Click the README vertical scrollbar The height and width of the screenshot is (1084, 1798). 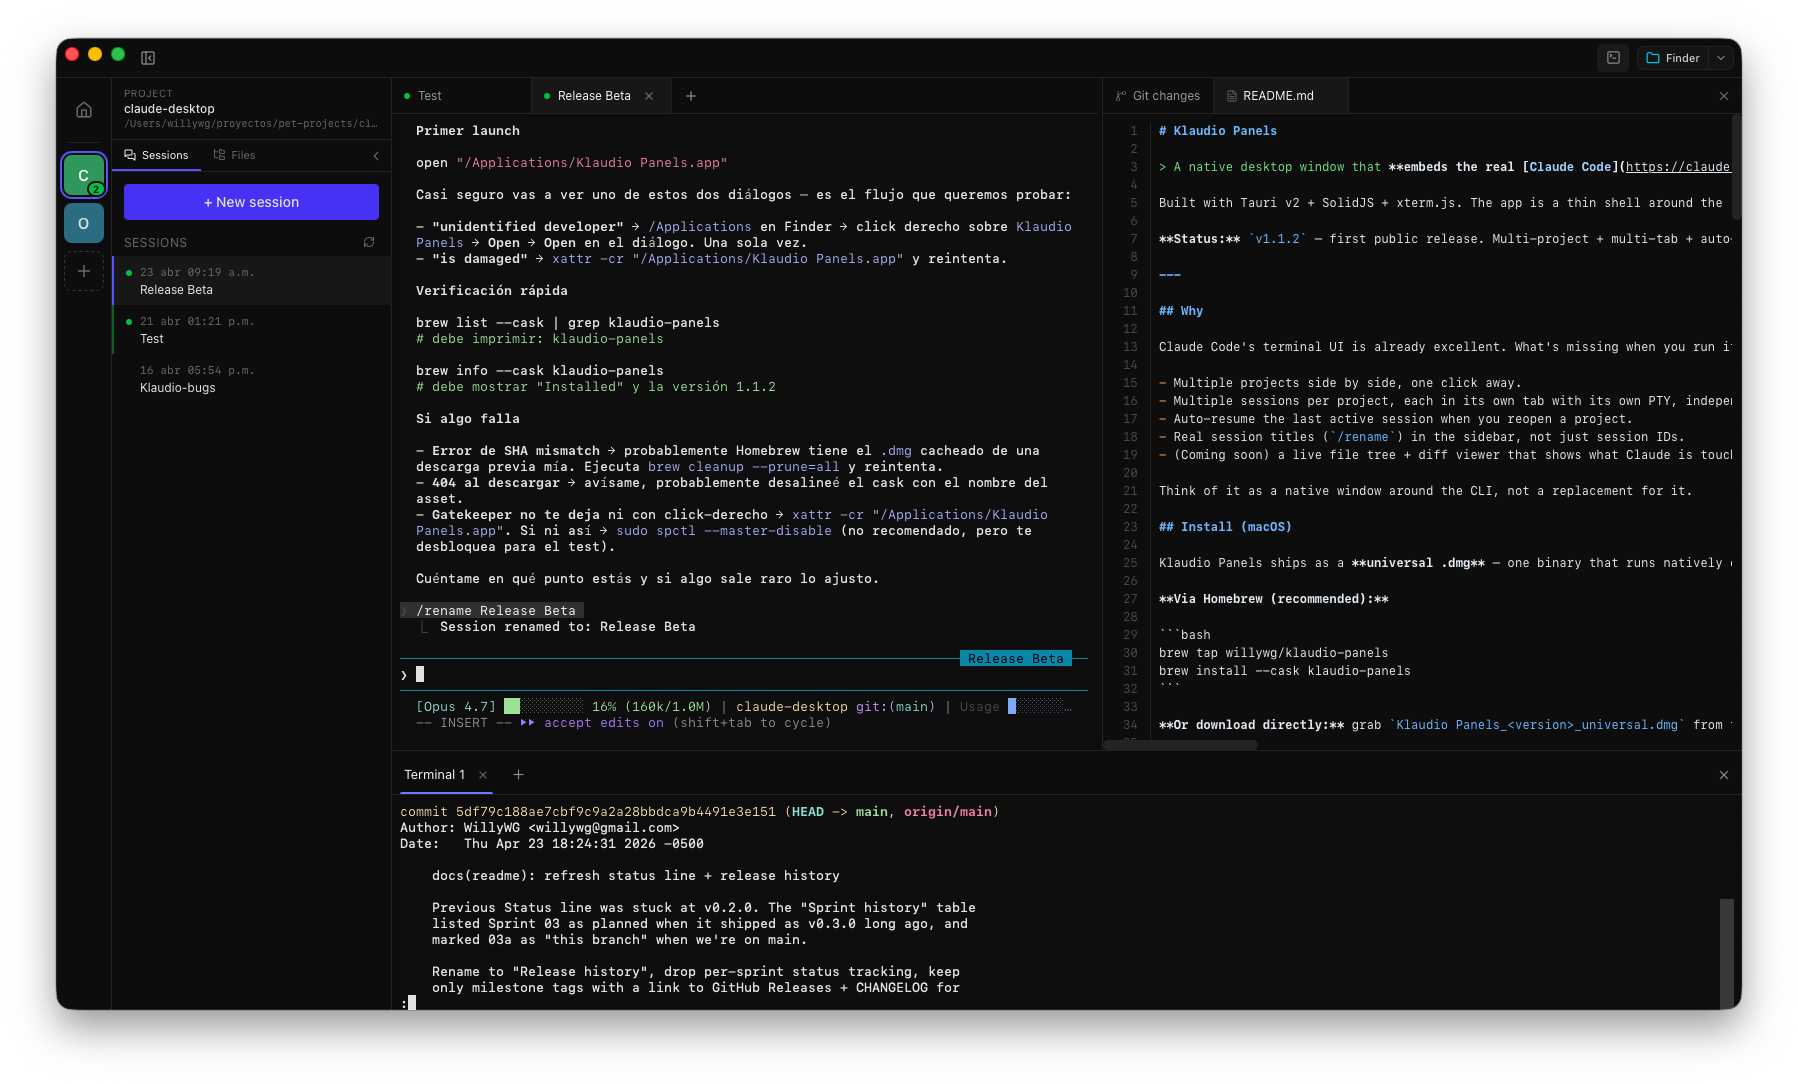pos(1737,167)
